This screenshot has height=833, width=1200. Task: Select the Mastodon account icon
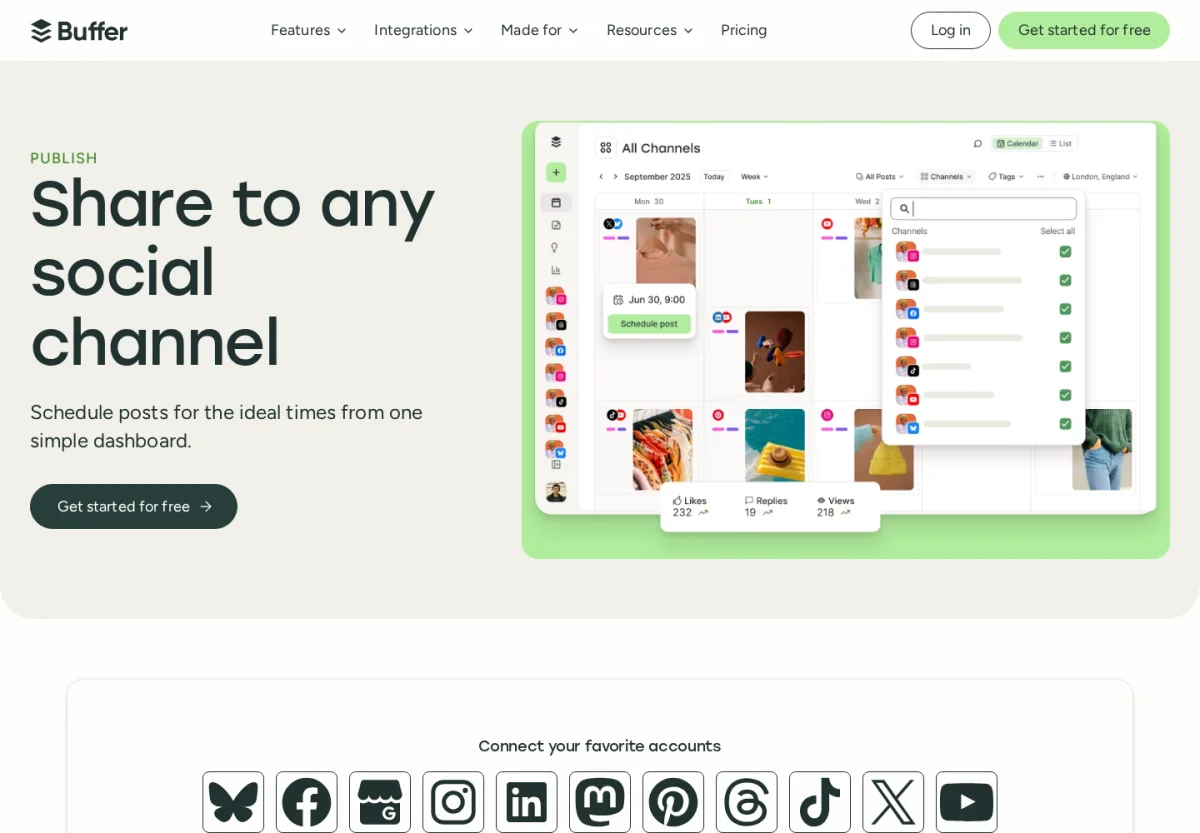[600, 802]
